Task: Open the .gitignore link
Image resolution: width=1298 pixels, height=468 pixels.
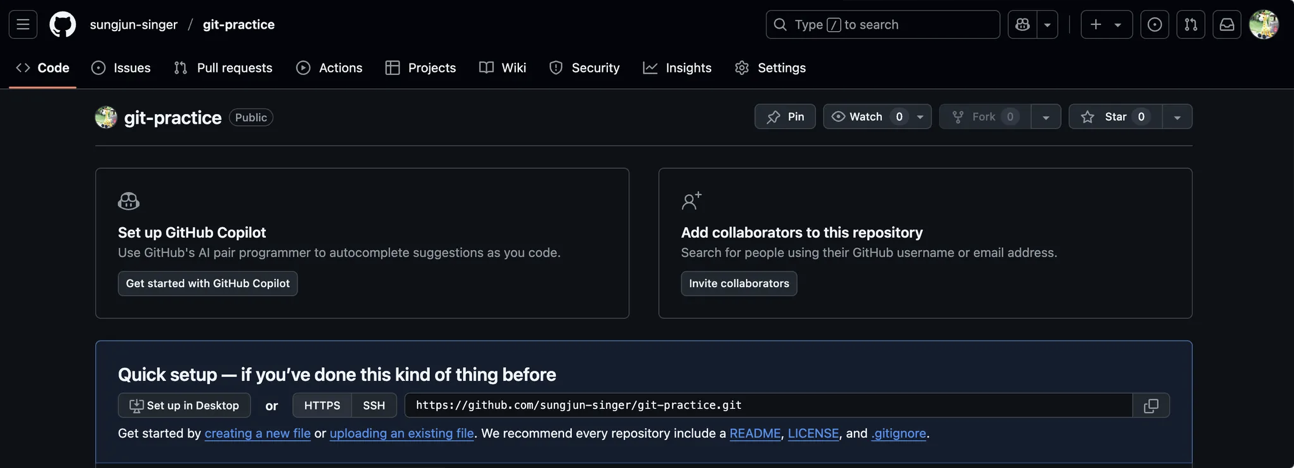Action: pos(899,433)
